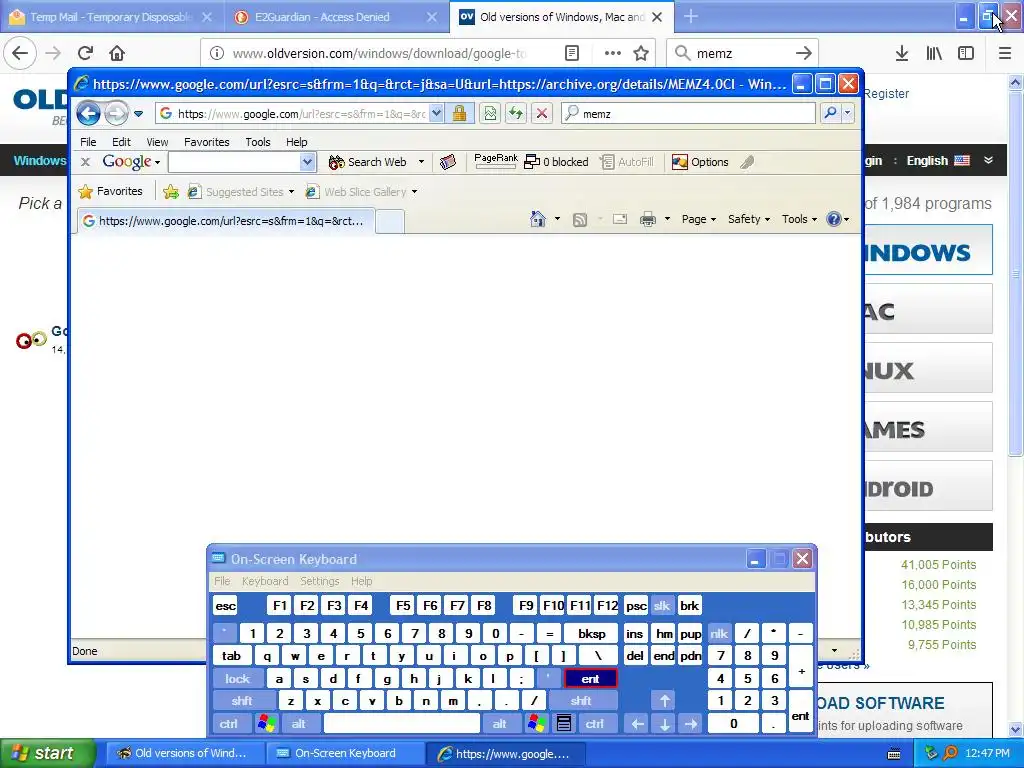The image size is (1024, 768).
Task: Toggle the left shft key
Action: (x=242, y=701)
